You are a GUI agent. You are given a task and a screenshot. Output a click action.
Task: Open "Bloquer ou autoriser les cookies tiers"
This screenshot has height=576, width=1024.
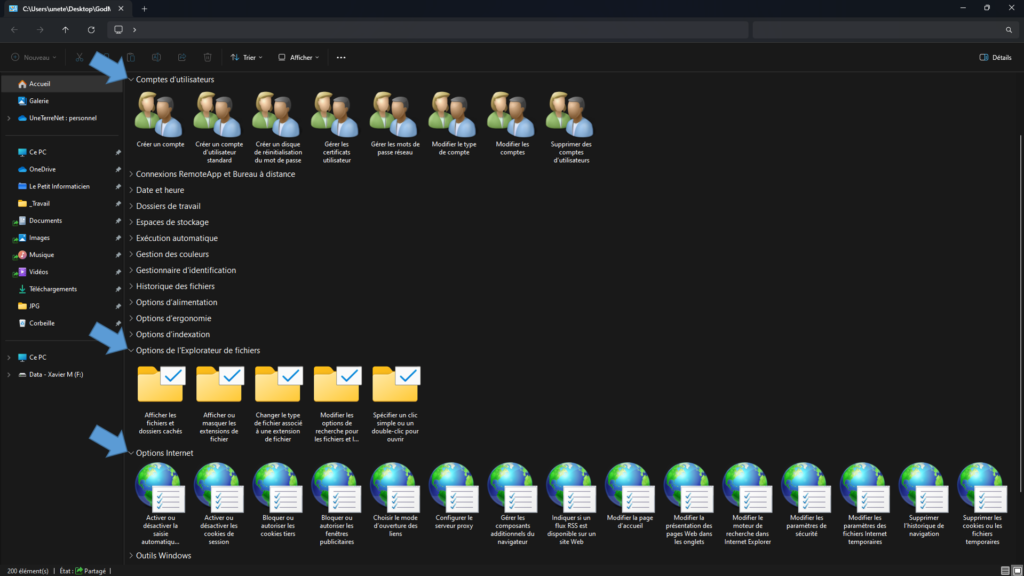tap(277, 500)
